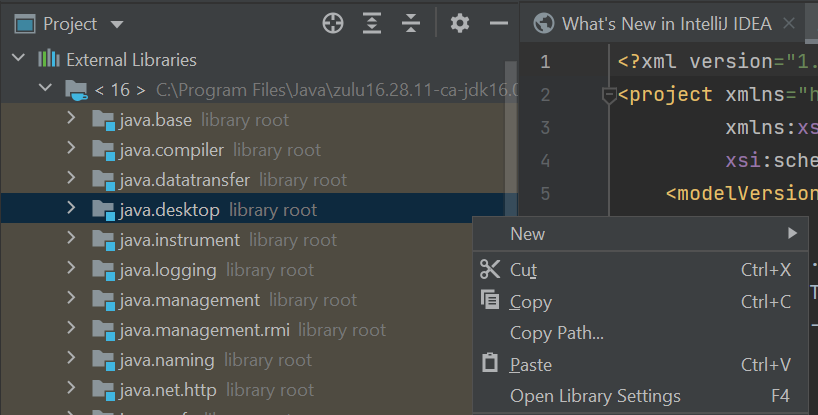The width and height of the screenshot is (818, 415).
Task: Choose Cut from context menu
Action: [x=640, y=270]
